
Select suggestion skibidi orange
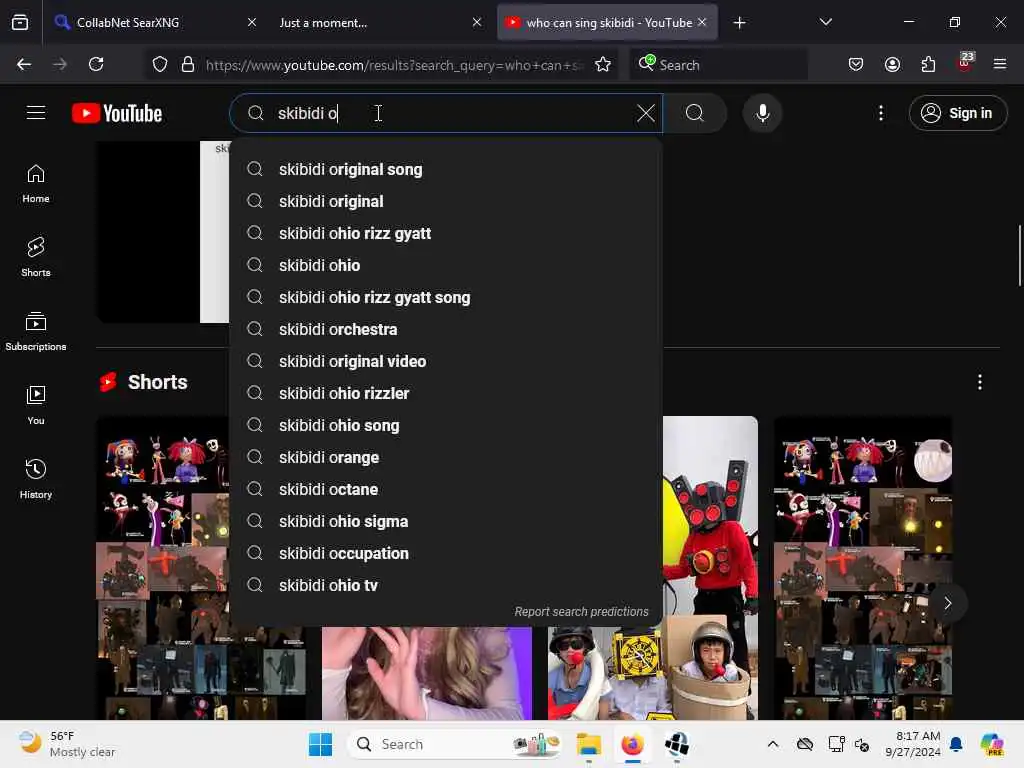[x=446, y=457]
